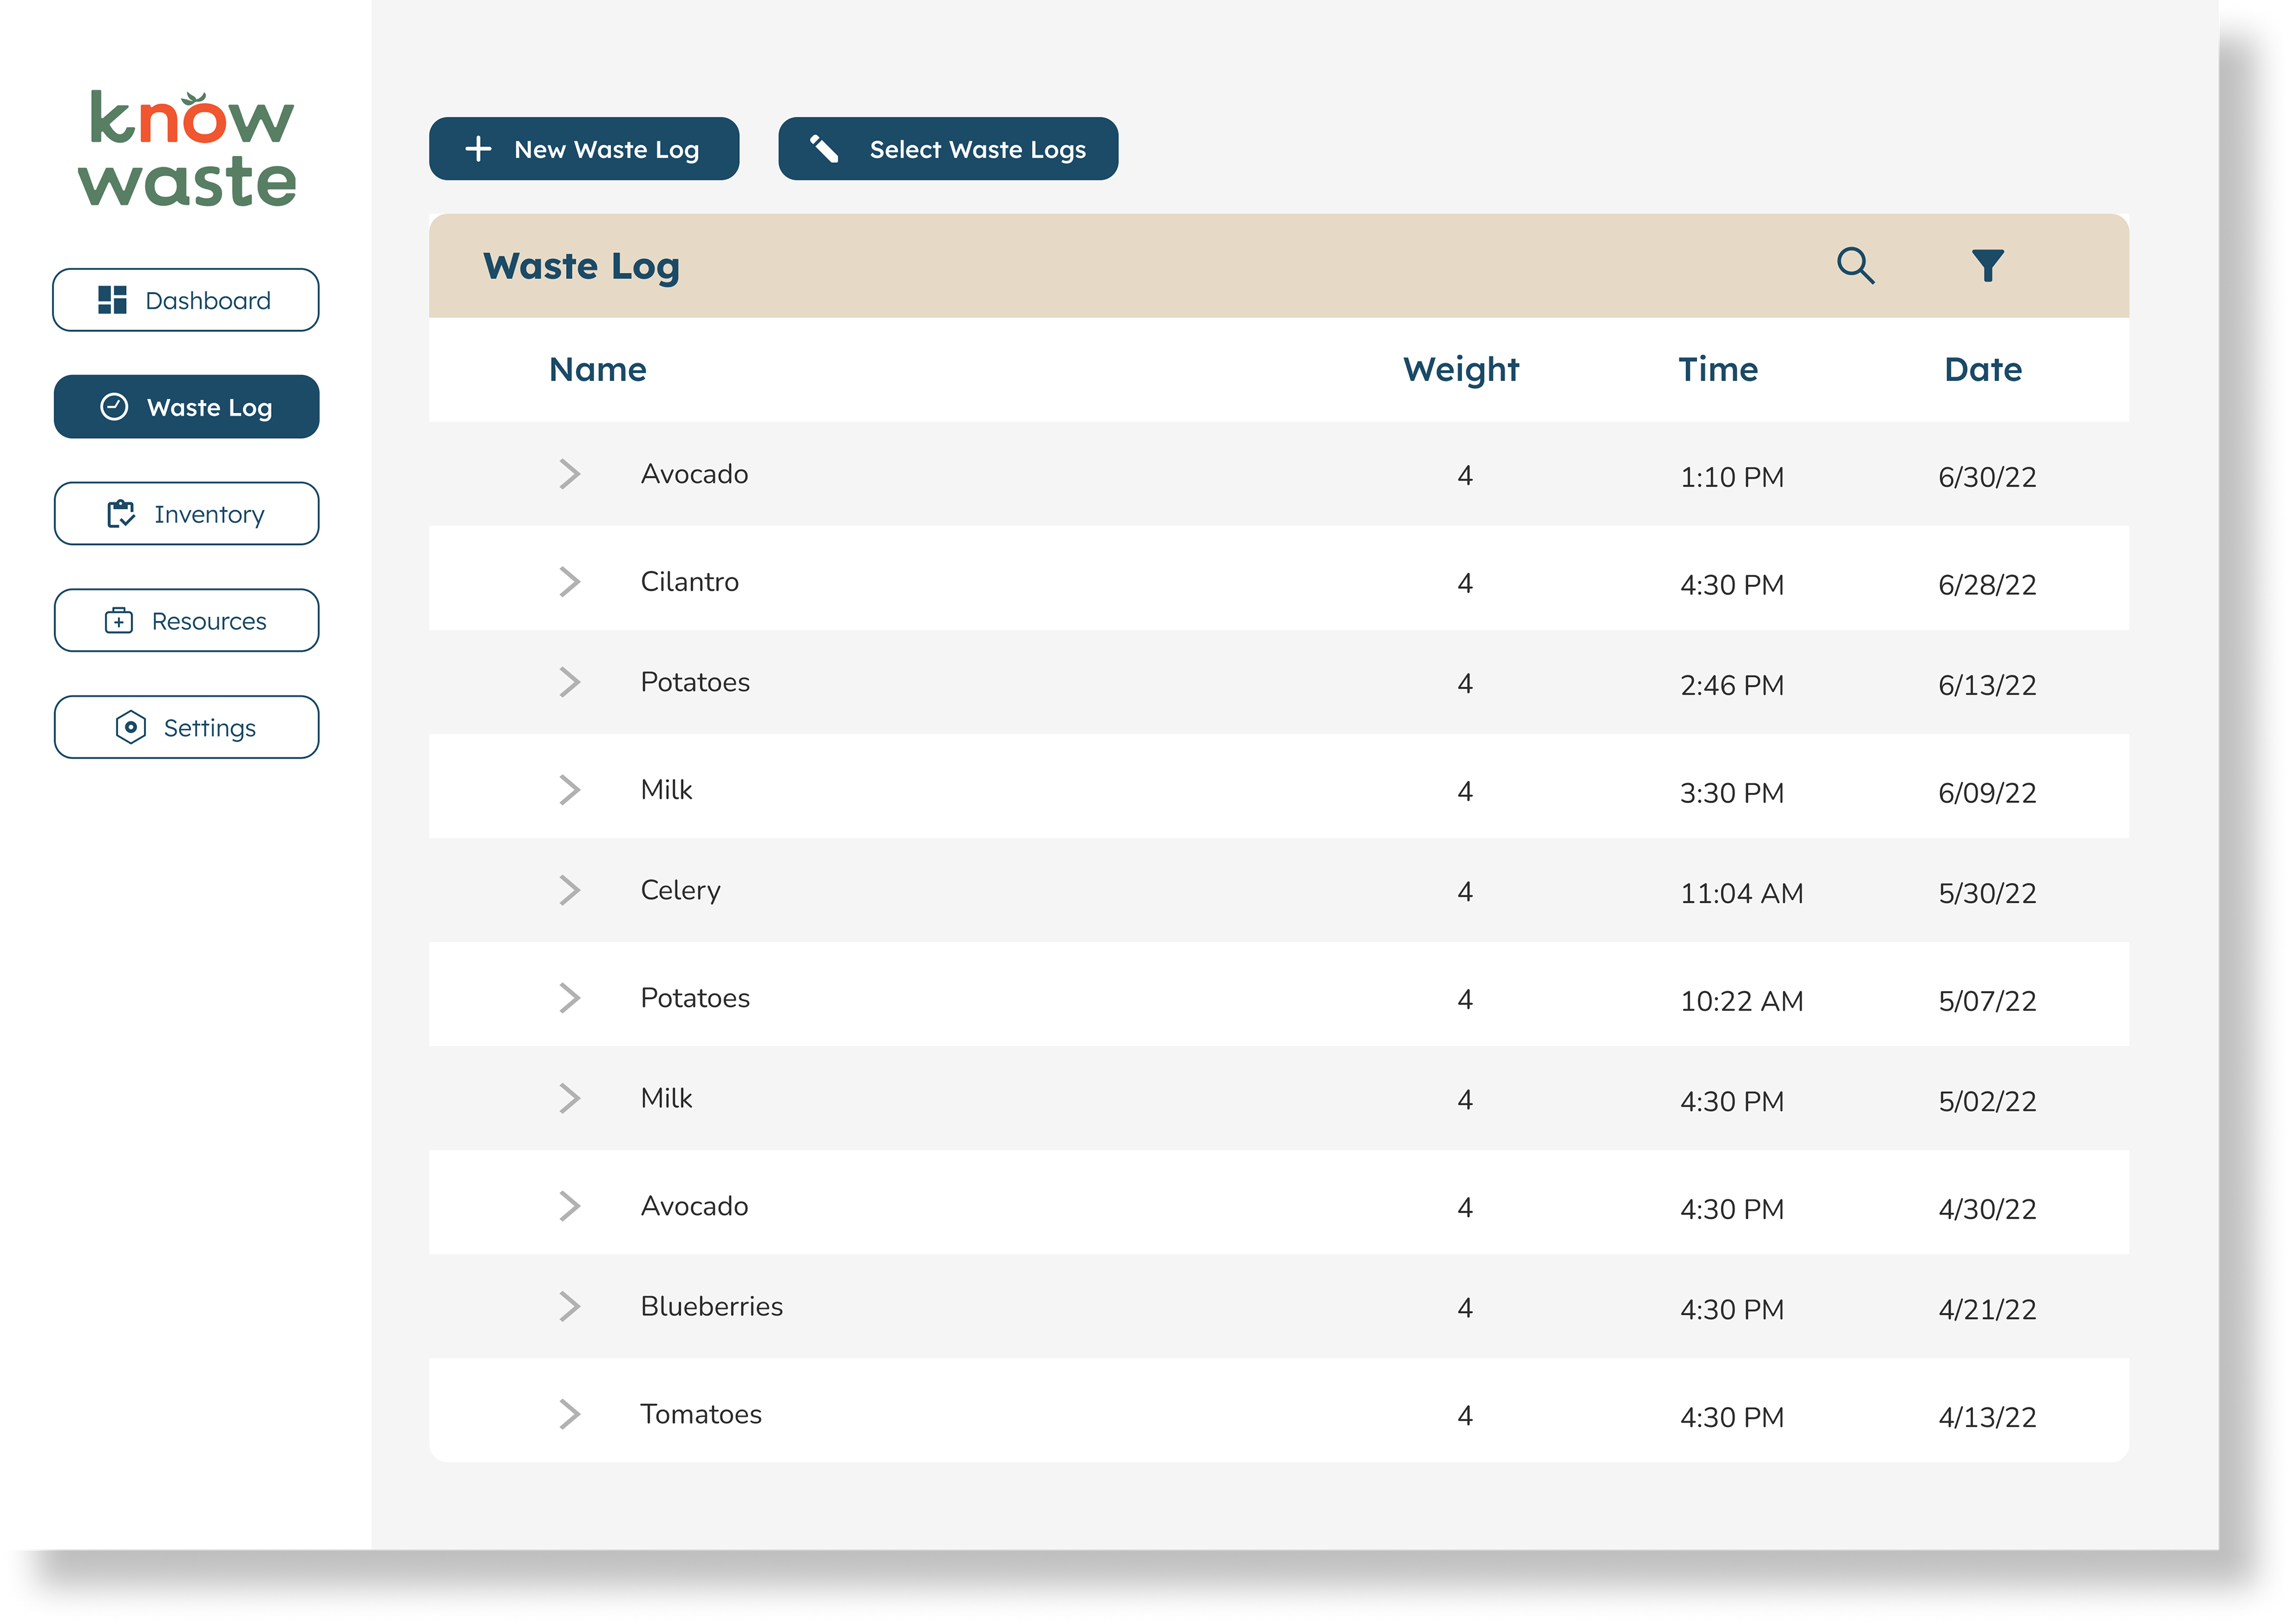Click the 4/30/22 date cell

click(1987, 1210)
